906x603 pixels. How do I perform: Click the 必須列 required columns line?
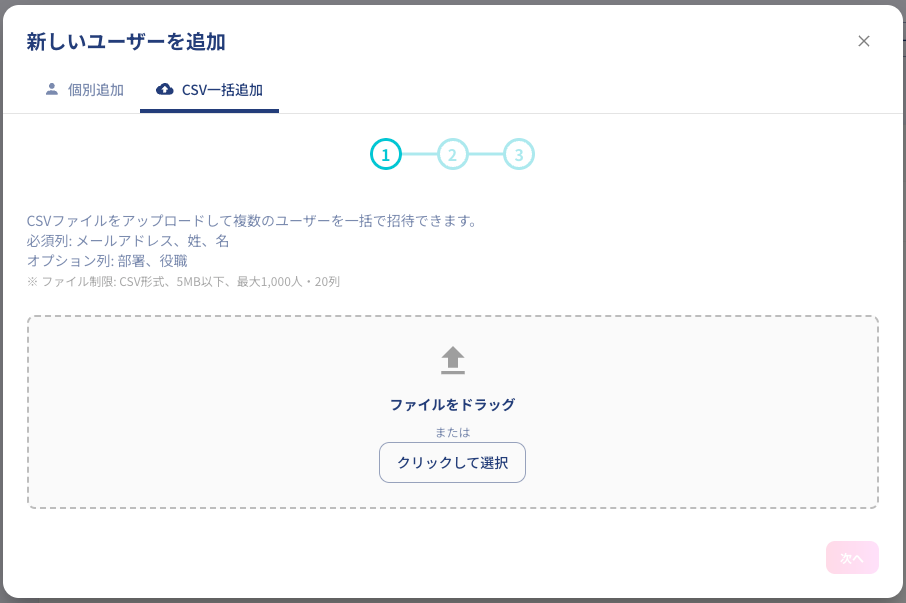[x=128, y=240]
